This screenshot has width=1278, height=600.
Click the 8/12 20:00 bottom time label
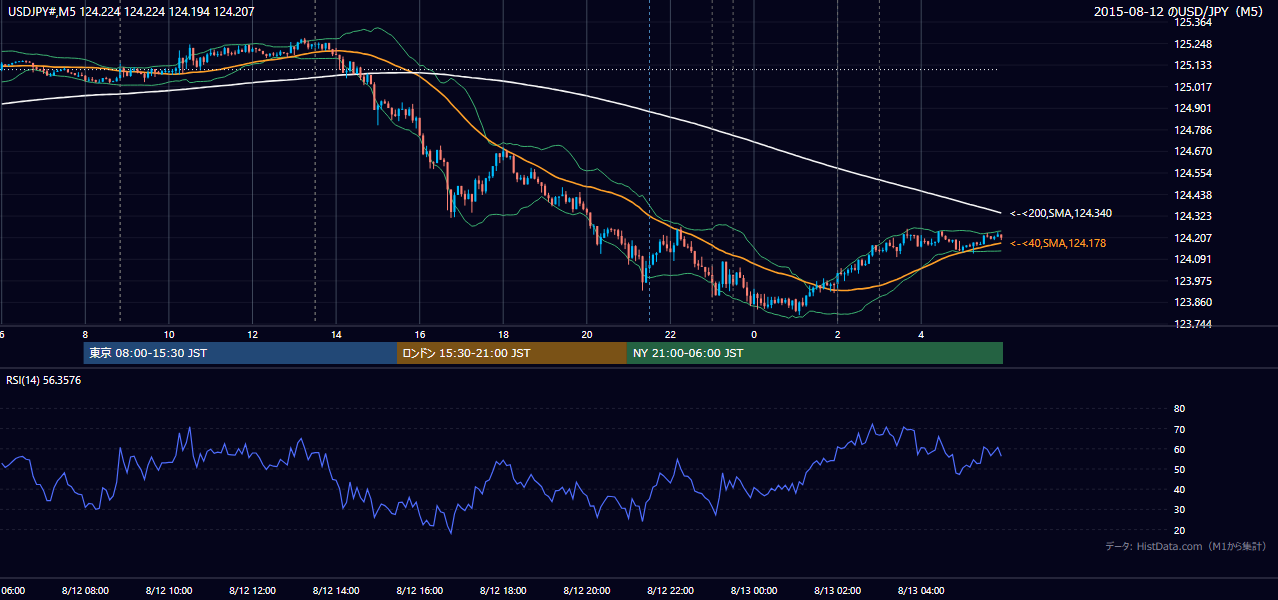tap(587, 590)
